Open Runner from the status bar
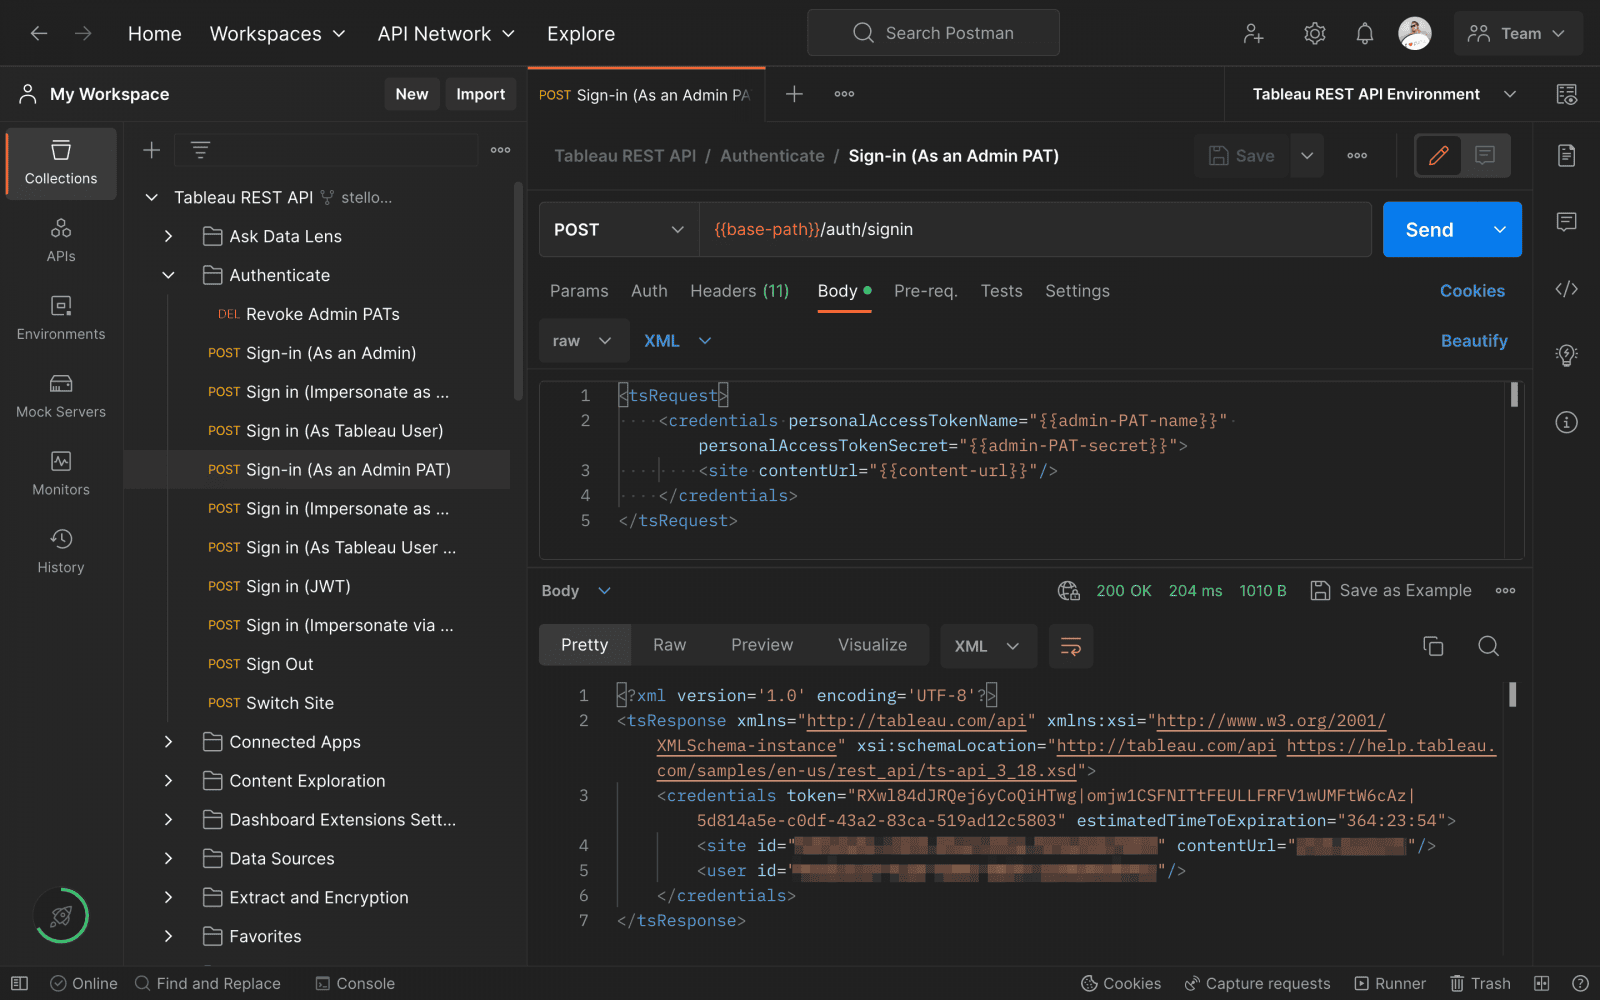 pos(1390,984)
